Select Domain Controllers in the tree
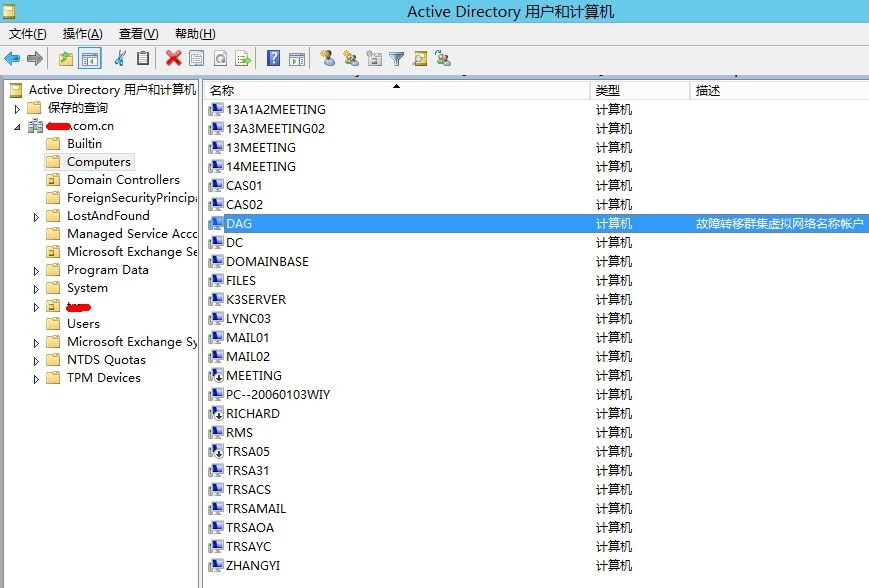This screenshot has height=588, width=869. [123, 180]
